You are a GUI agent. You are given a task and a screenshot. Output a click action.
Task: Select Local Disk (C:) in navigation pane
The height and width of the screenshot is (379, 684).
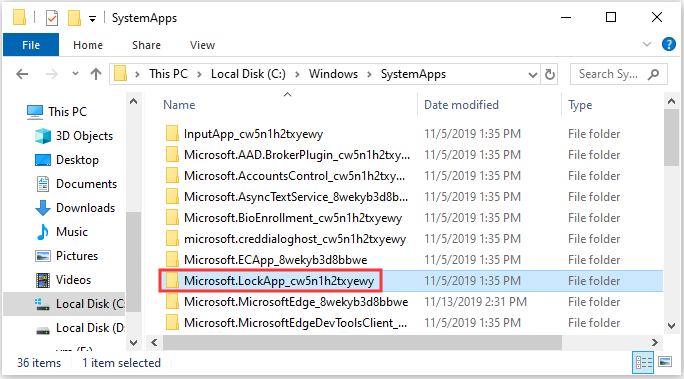click(x=64, y=304)
